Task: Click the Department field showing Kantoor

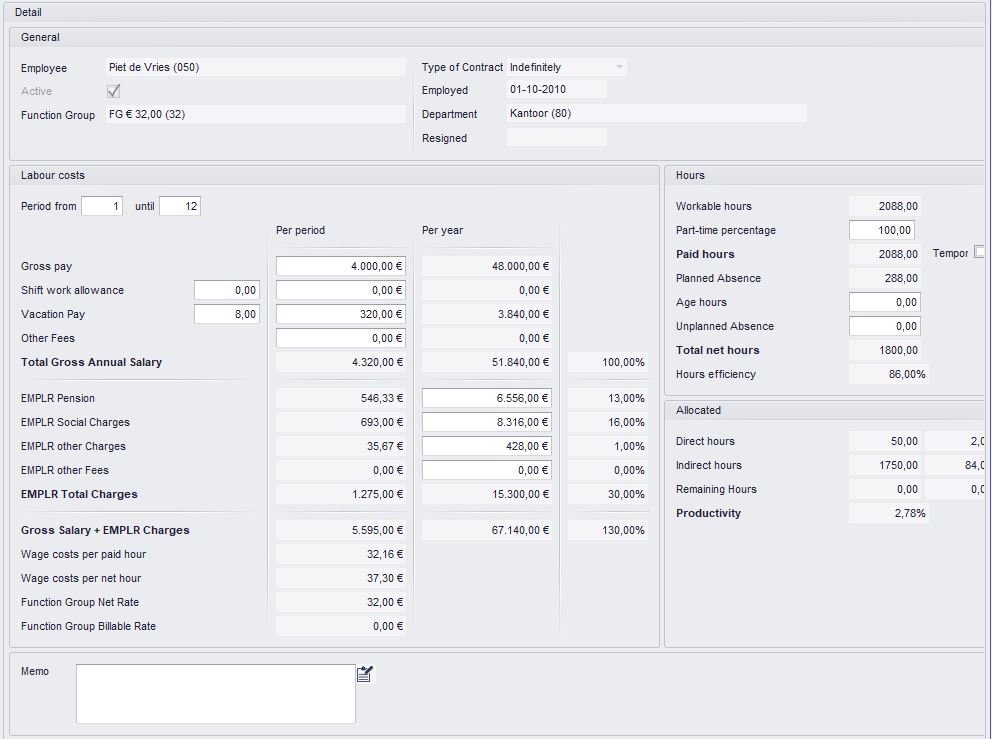Action: (657, 113)
